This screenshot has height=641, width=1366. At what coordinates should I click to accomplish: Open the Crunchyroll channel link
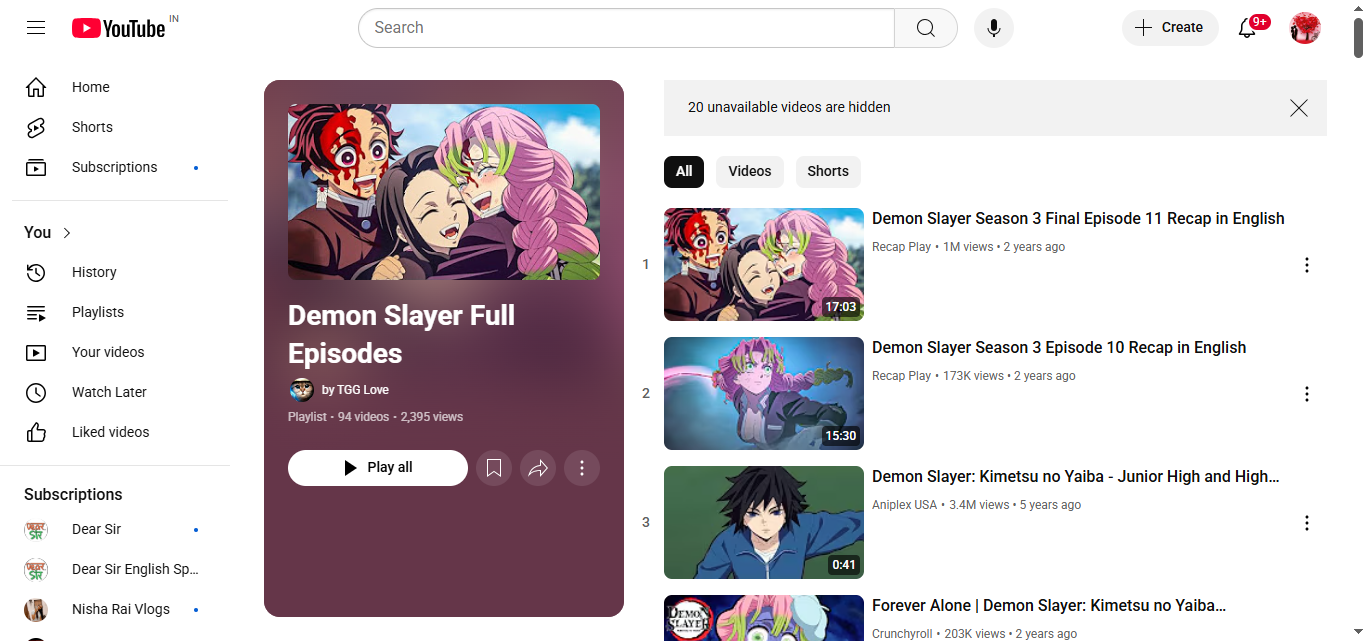(902, 634)
